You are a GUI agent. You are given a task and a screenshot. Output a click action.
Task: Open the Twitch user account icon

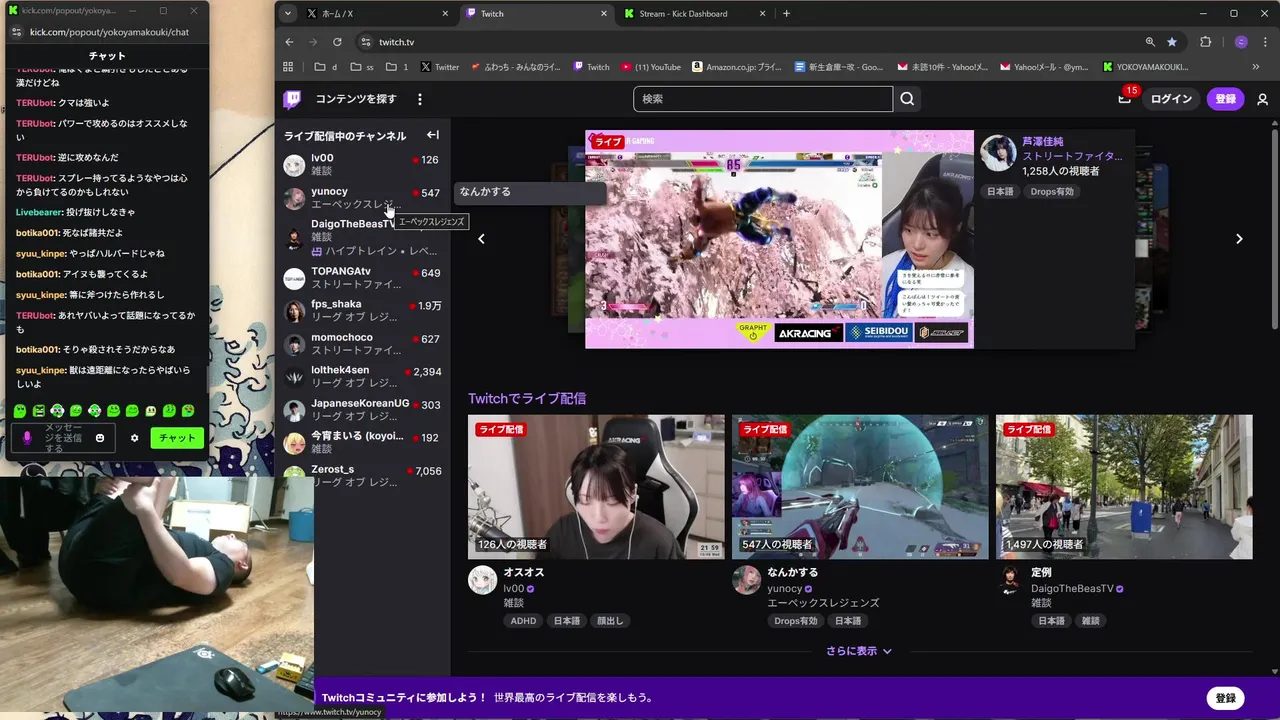[x=1262, y=99]
